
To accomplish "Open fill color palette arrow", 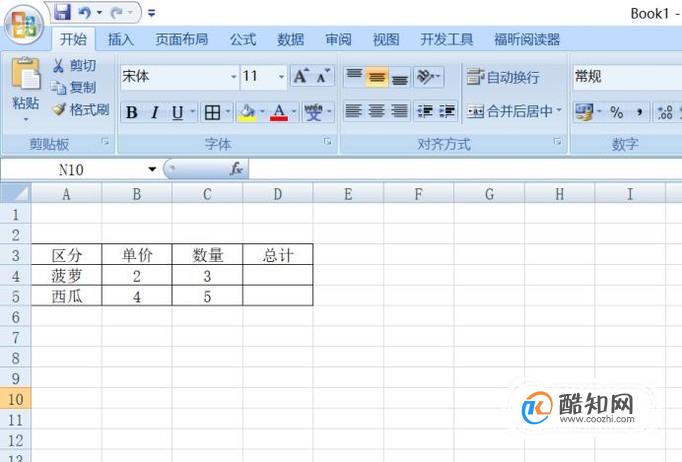I will (x=262, y=112).
